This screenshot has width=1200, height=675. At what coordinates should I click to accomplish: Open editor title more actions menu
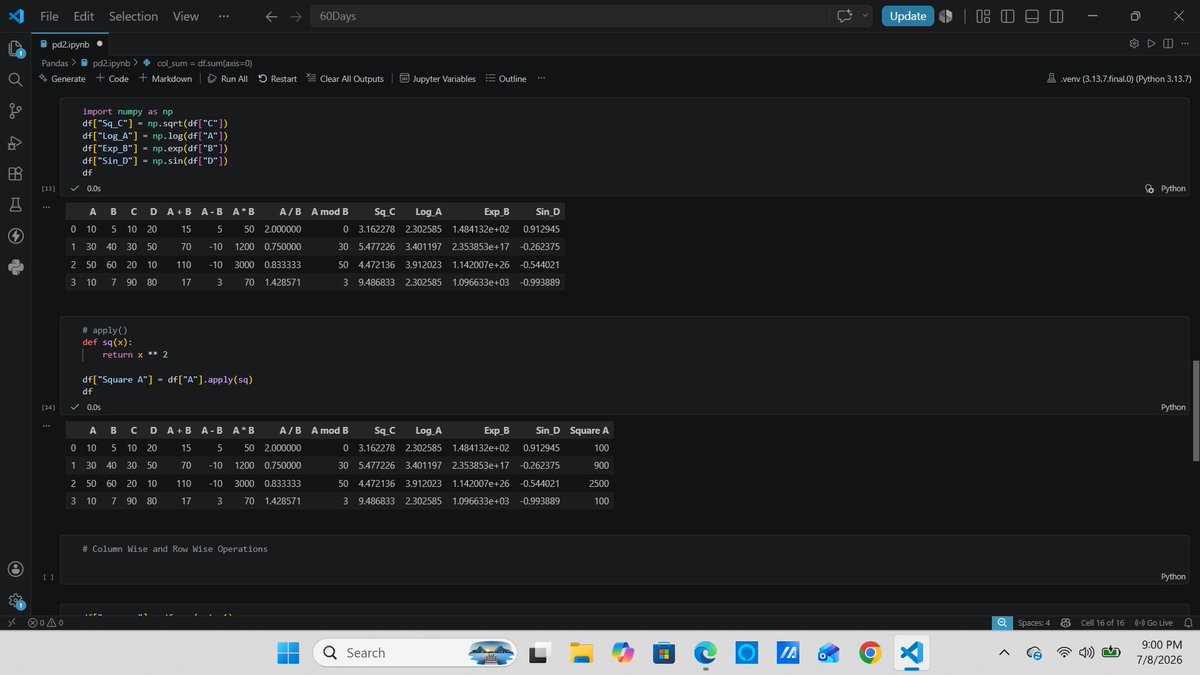(x=1185, y=45)
